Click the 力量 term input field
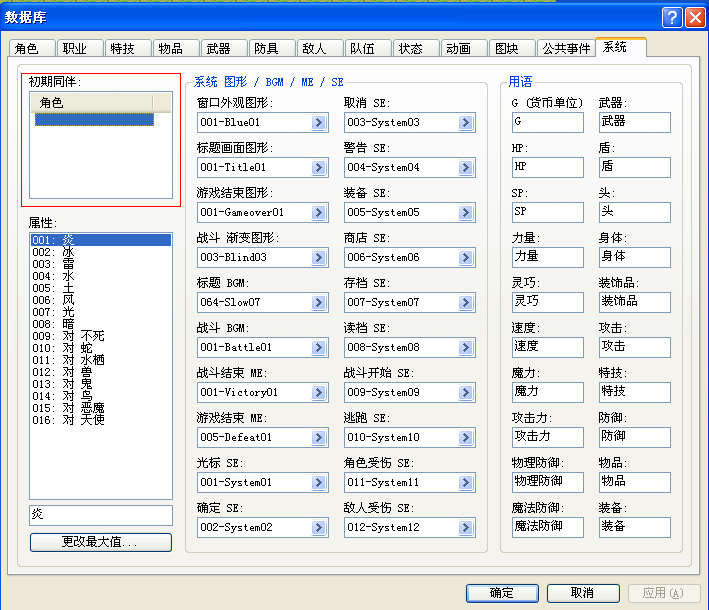The image size is (709, 610). click(x=548, y=257)
